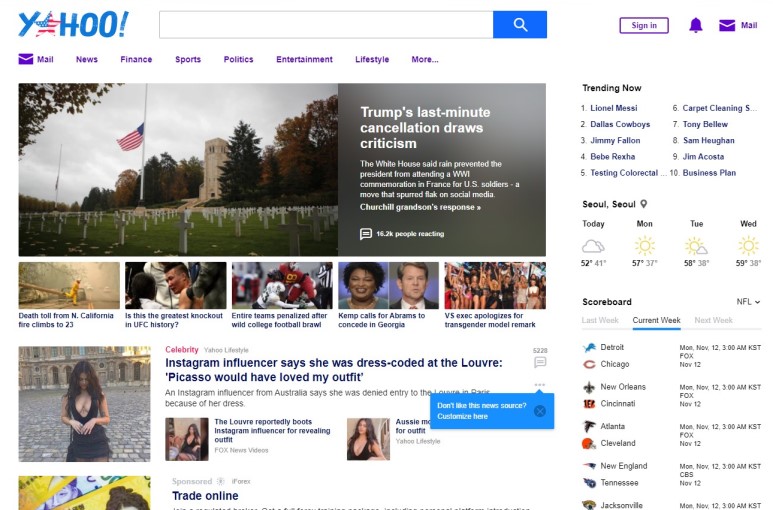
Task: Open trending topic Tony Bellew
Action: tap(705, 124)
